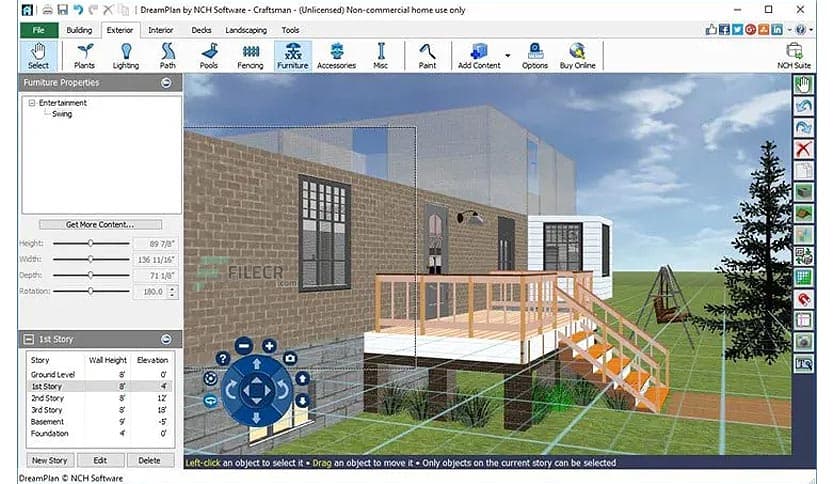
Task: Activate the Path tool
Action: pyautogui.click(x=167, y=56)
